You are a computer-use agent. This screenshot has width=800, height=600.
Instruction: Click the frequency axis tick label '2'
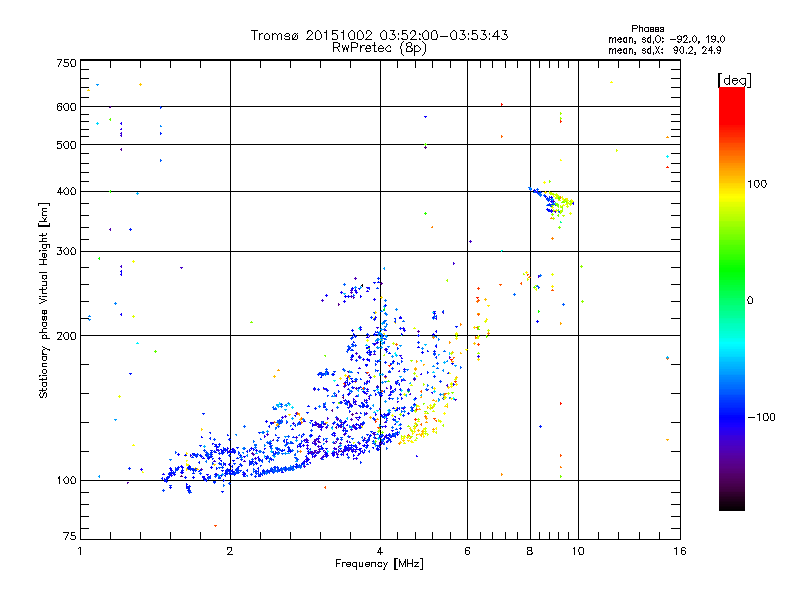point(230,551)
